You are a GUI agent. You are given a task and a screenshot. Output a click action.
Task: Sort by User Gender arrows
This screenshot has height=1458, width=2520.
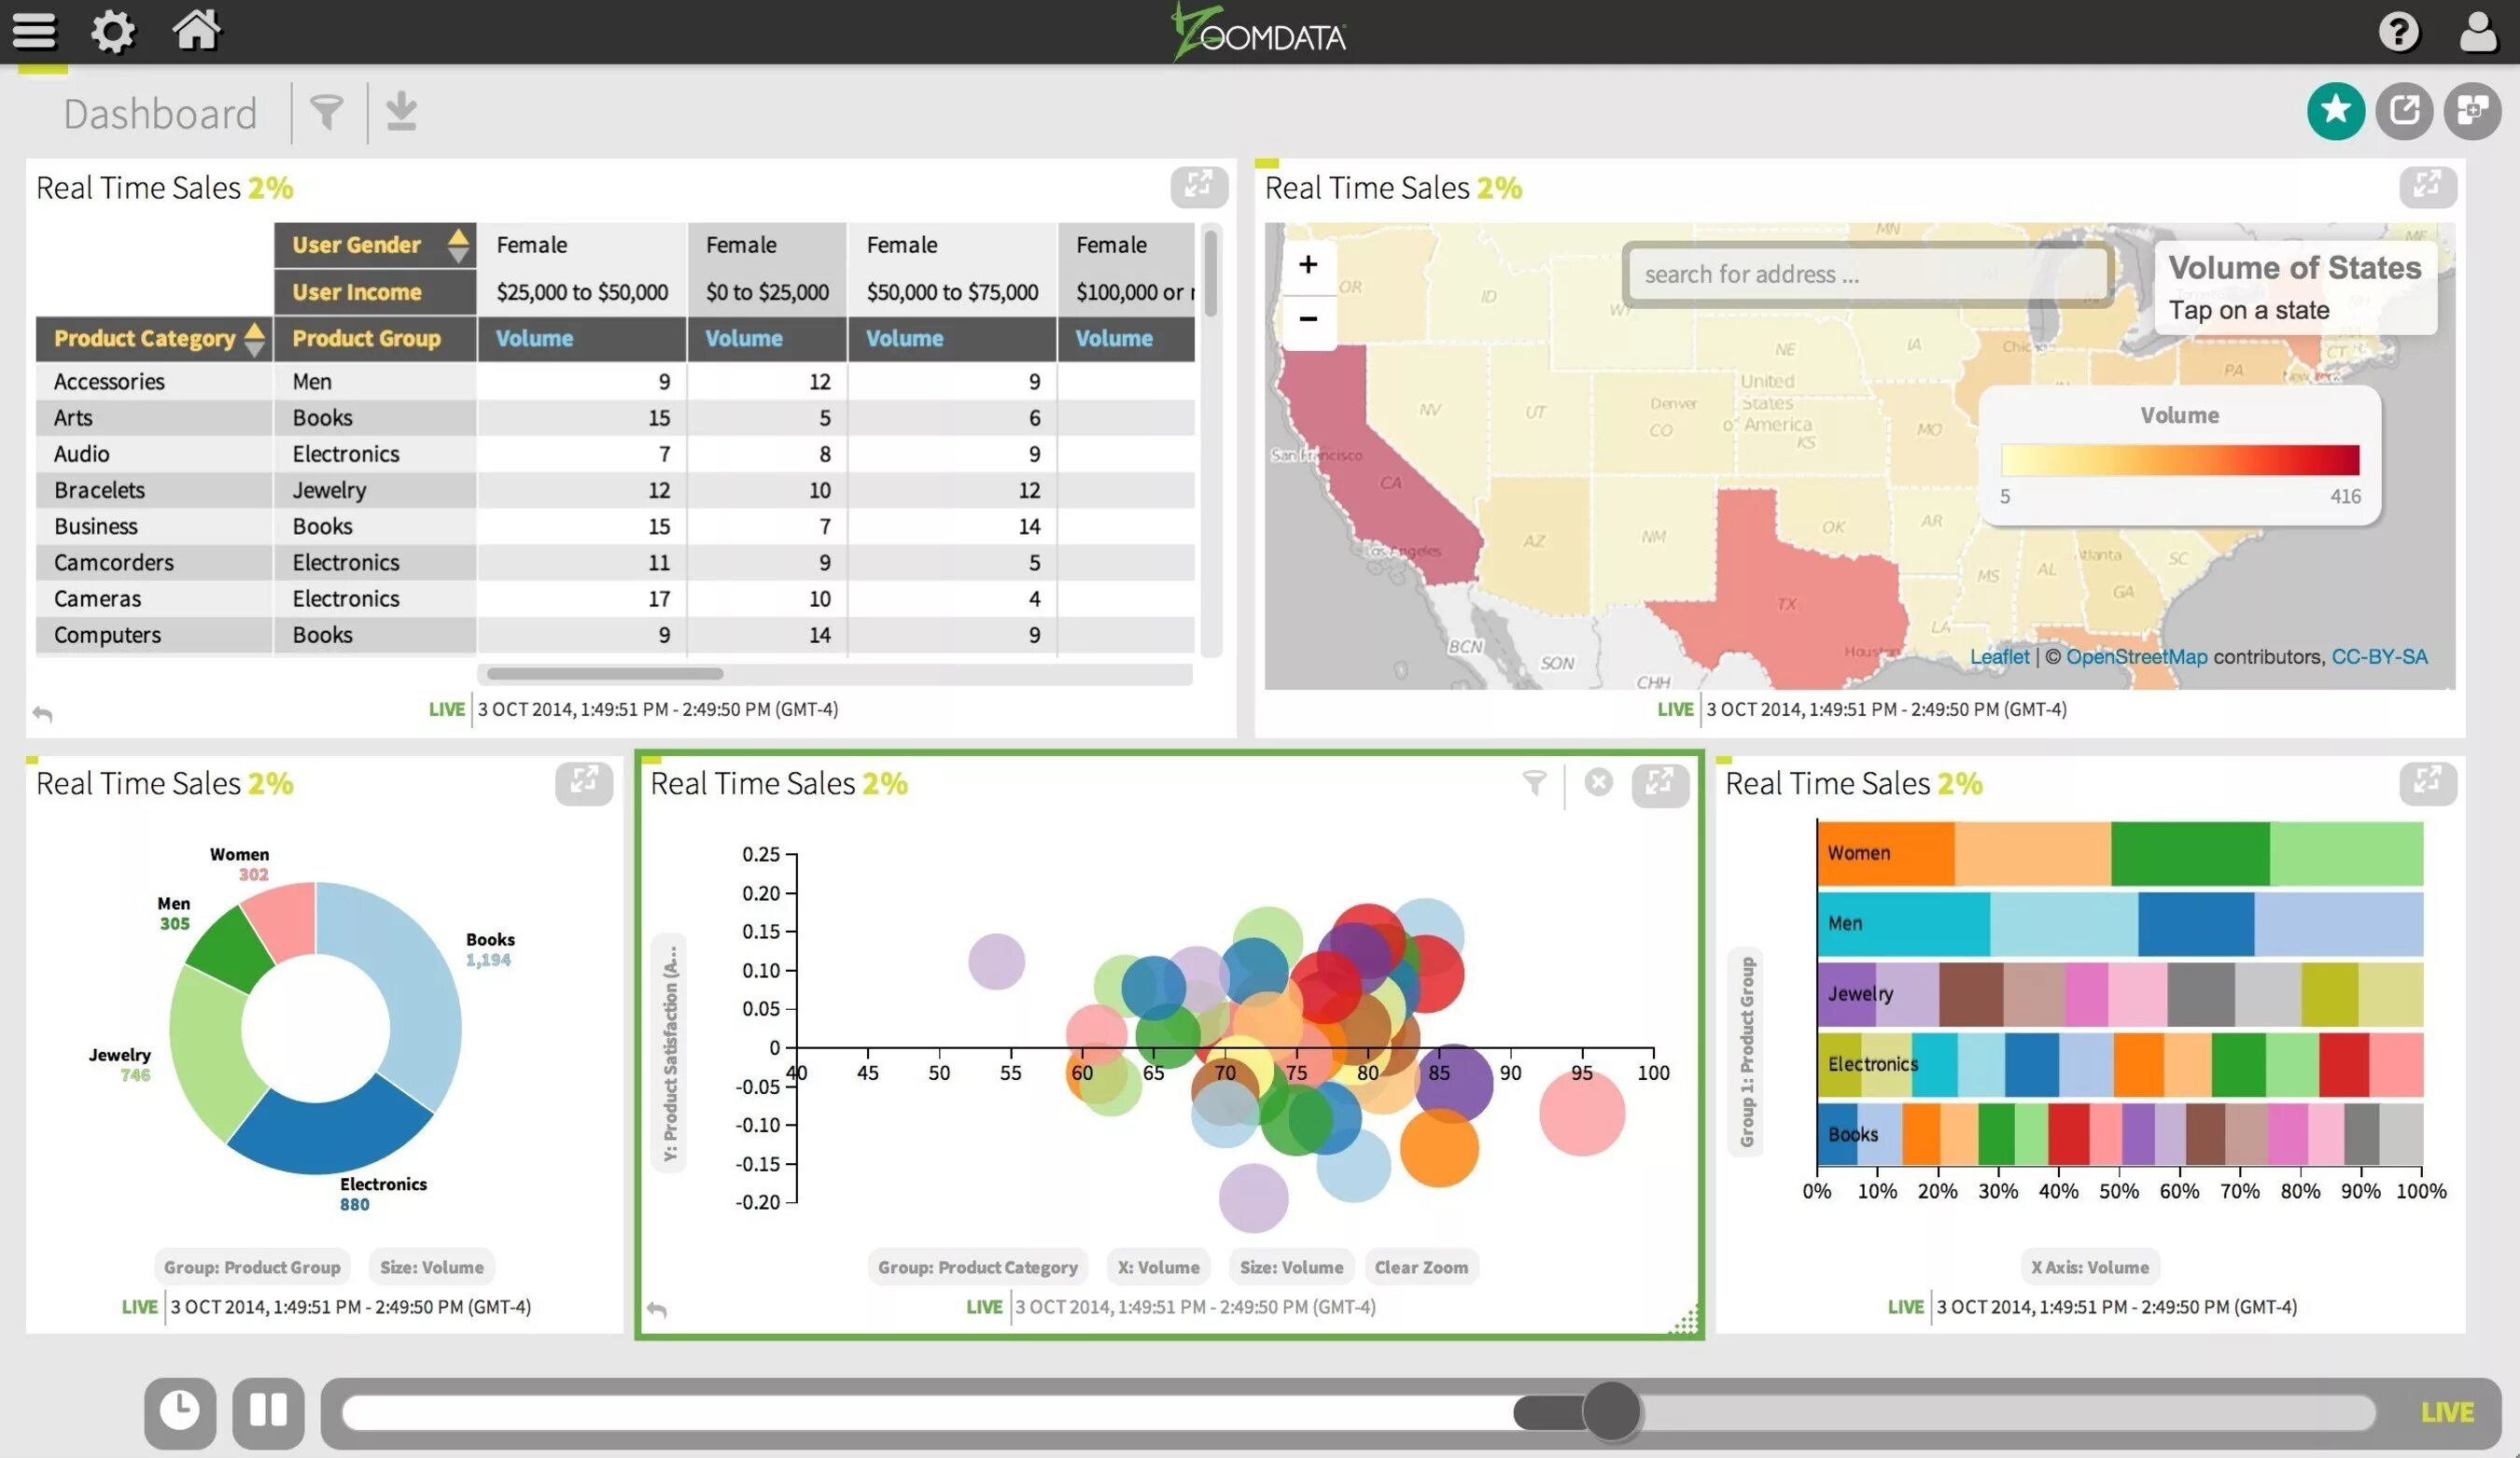(458, 245)
